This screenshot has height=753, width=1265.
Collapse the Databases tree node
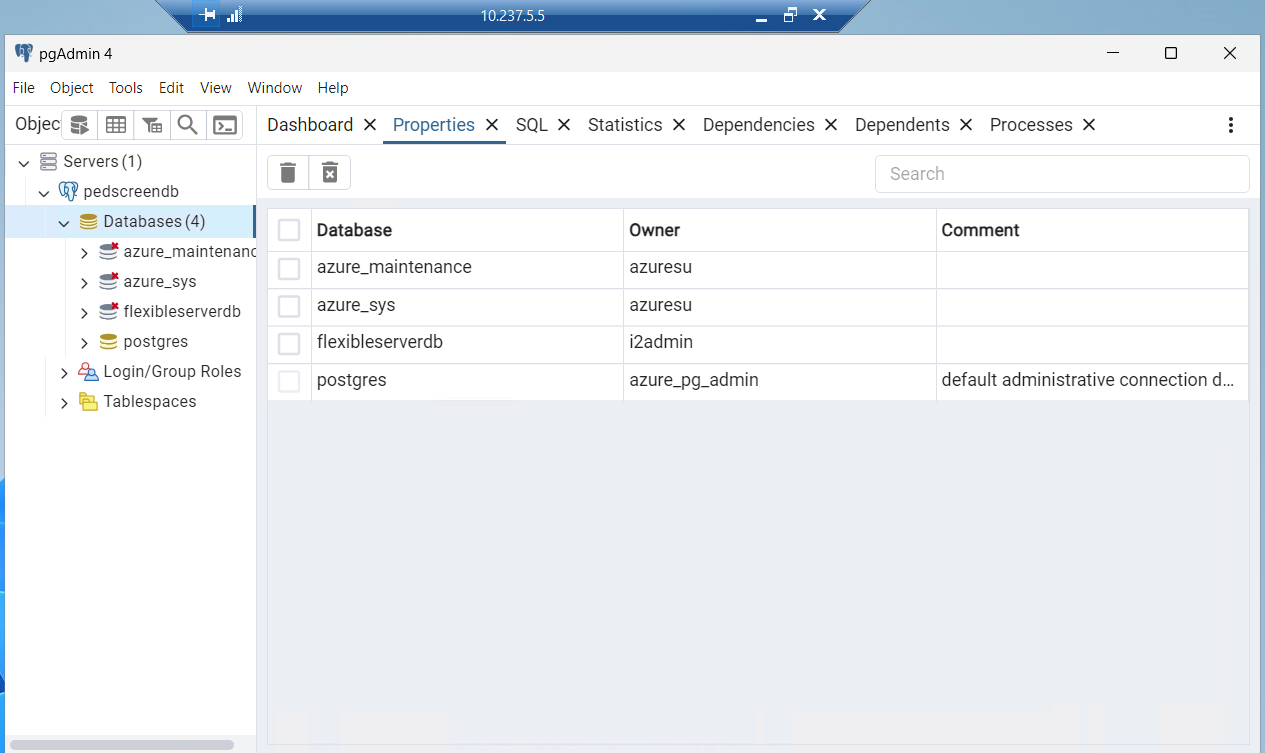pos(64,222)
